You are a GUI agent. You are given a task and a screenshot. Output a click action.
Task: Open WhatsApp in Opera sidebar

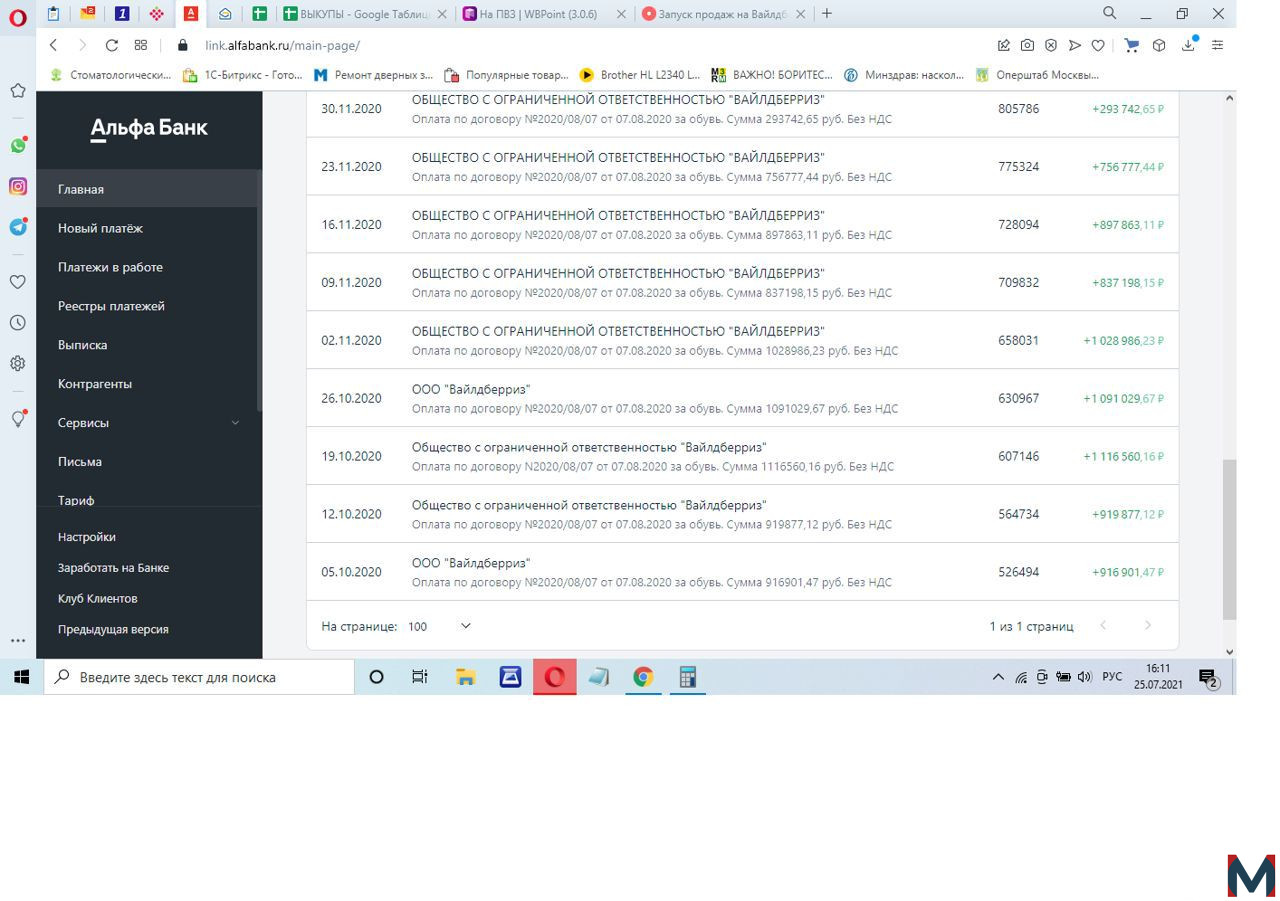pyautogui.click(x=18, y=145)
